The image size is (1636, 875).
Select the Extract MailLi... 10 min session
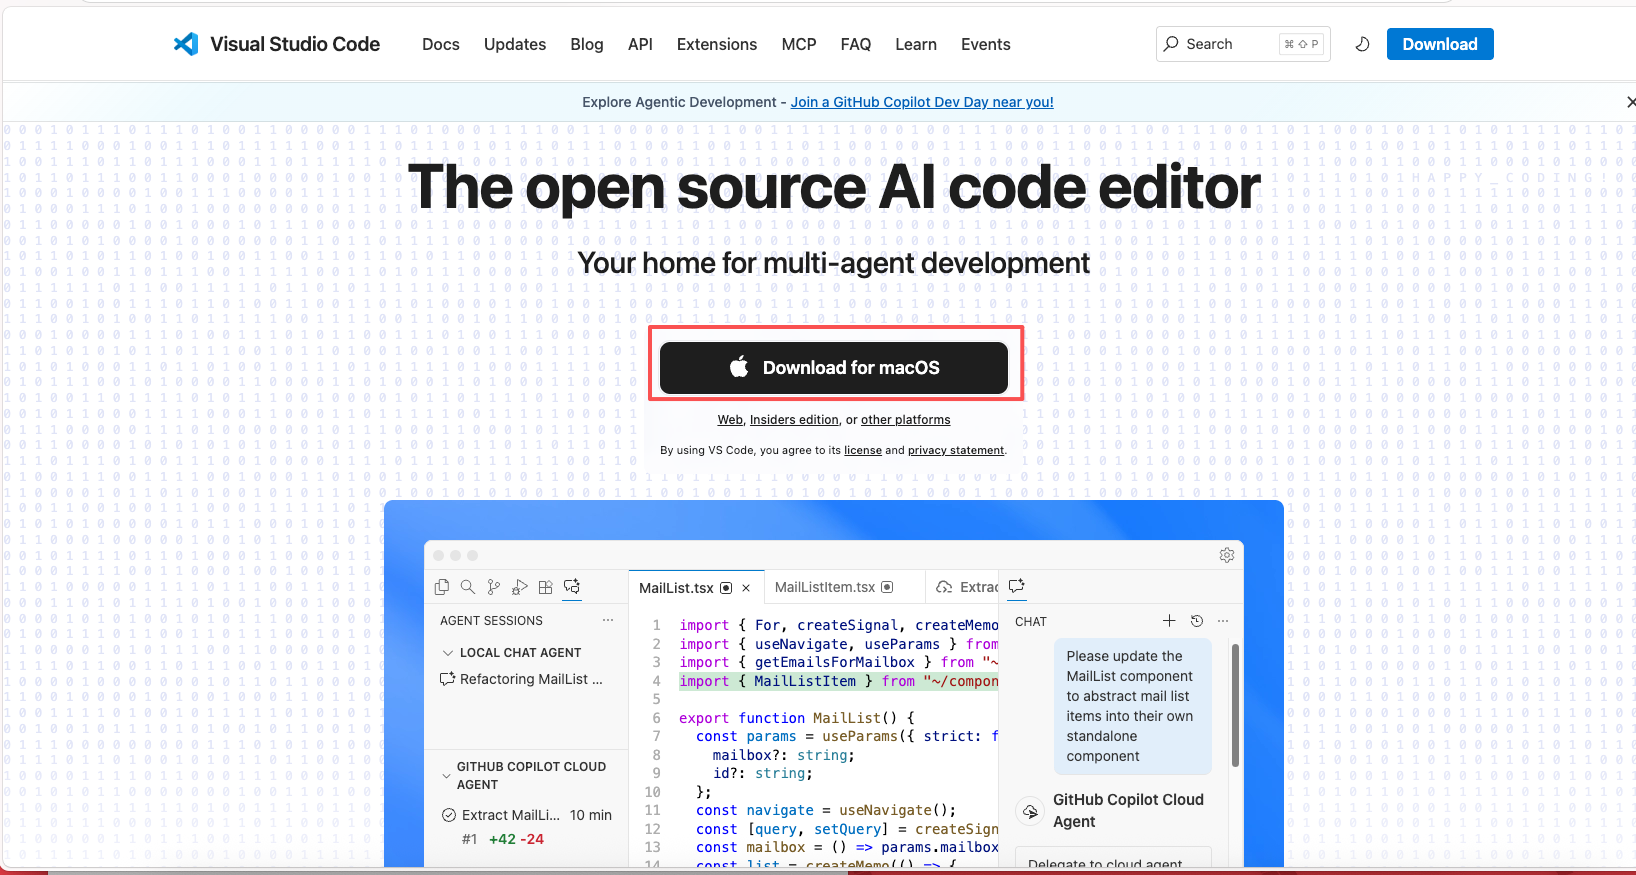point(527,815)
